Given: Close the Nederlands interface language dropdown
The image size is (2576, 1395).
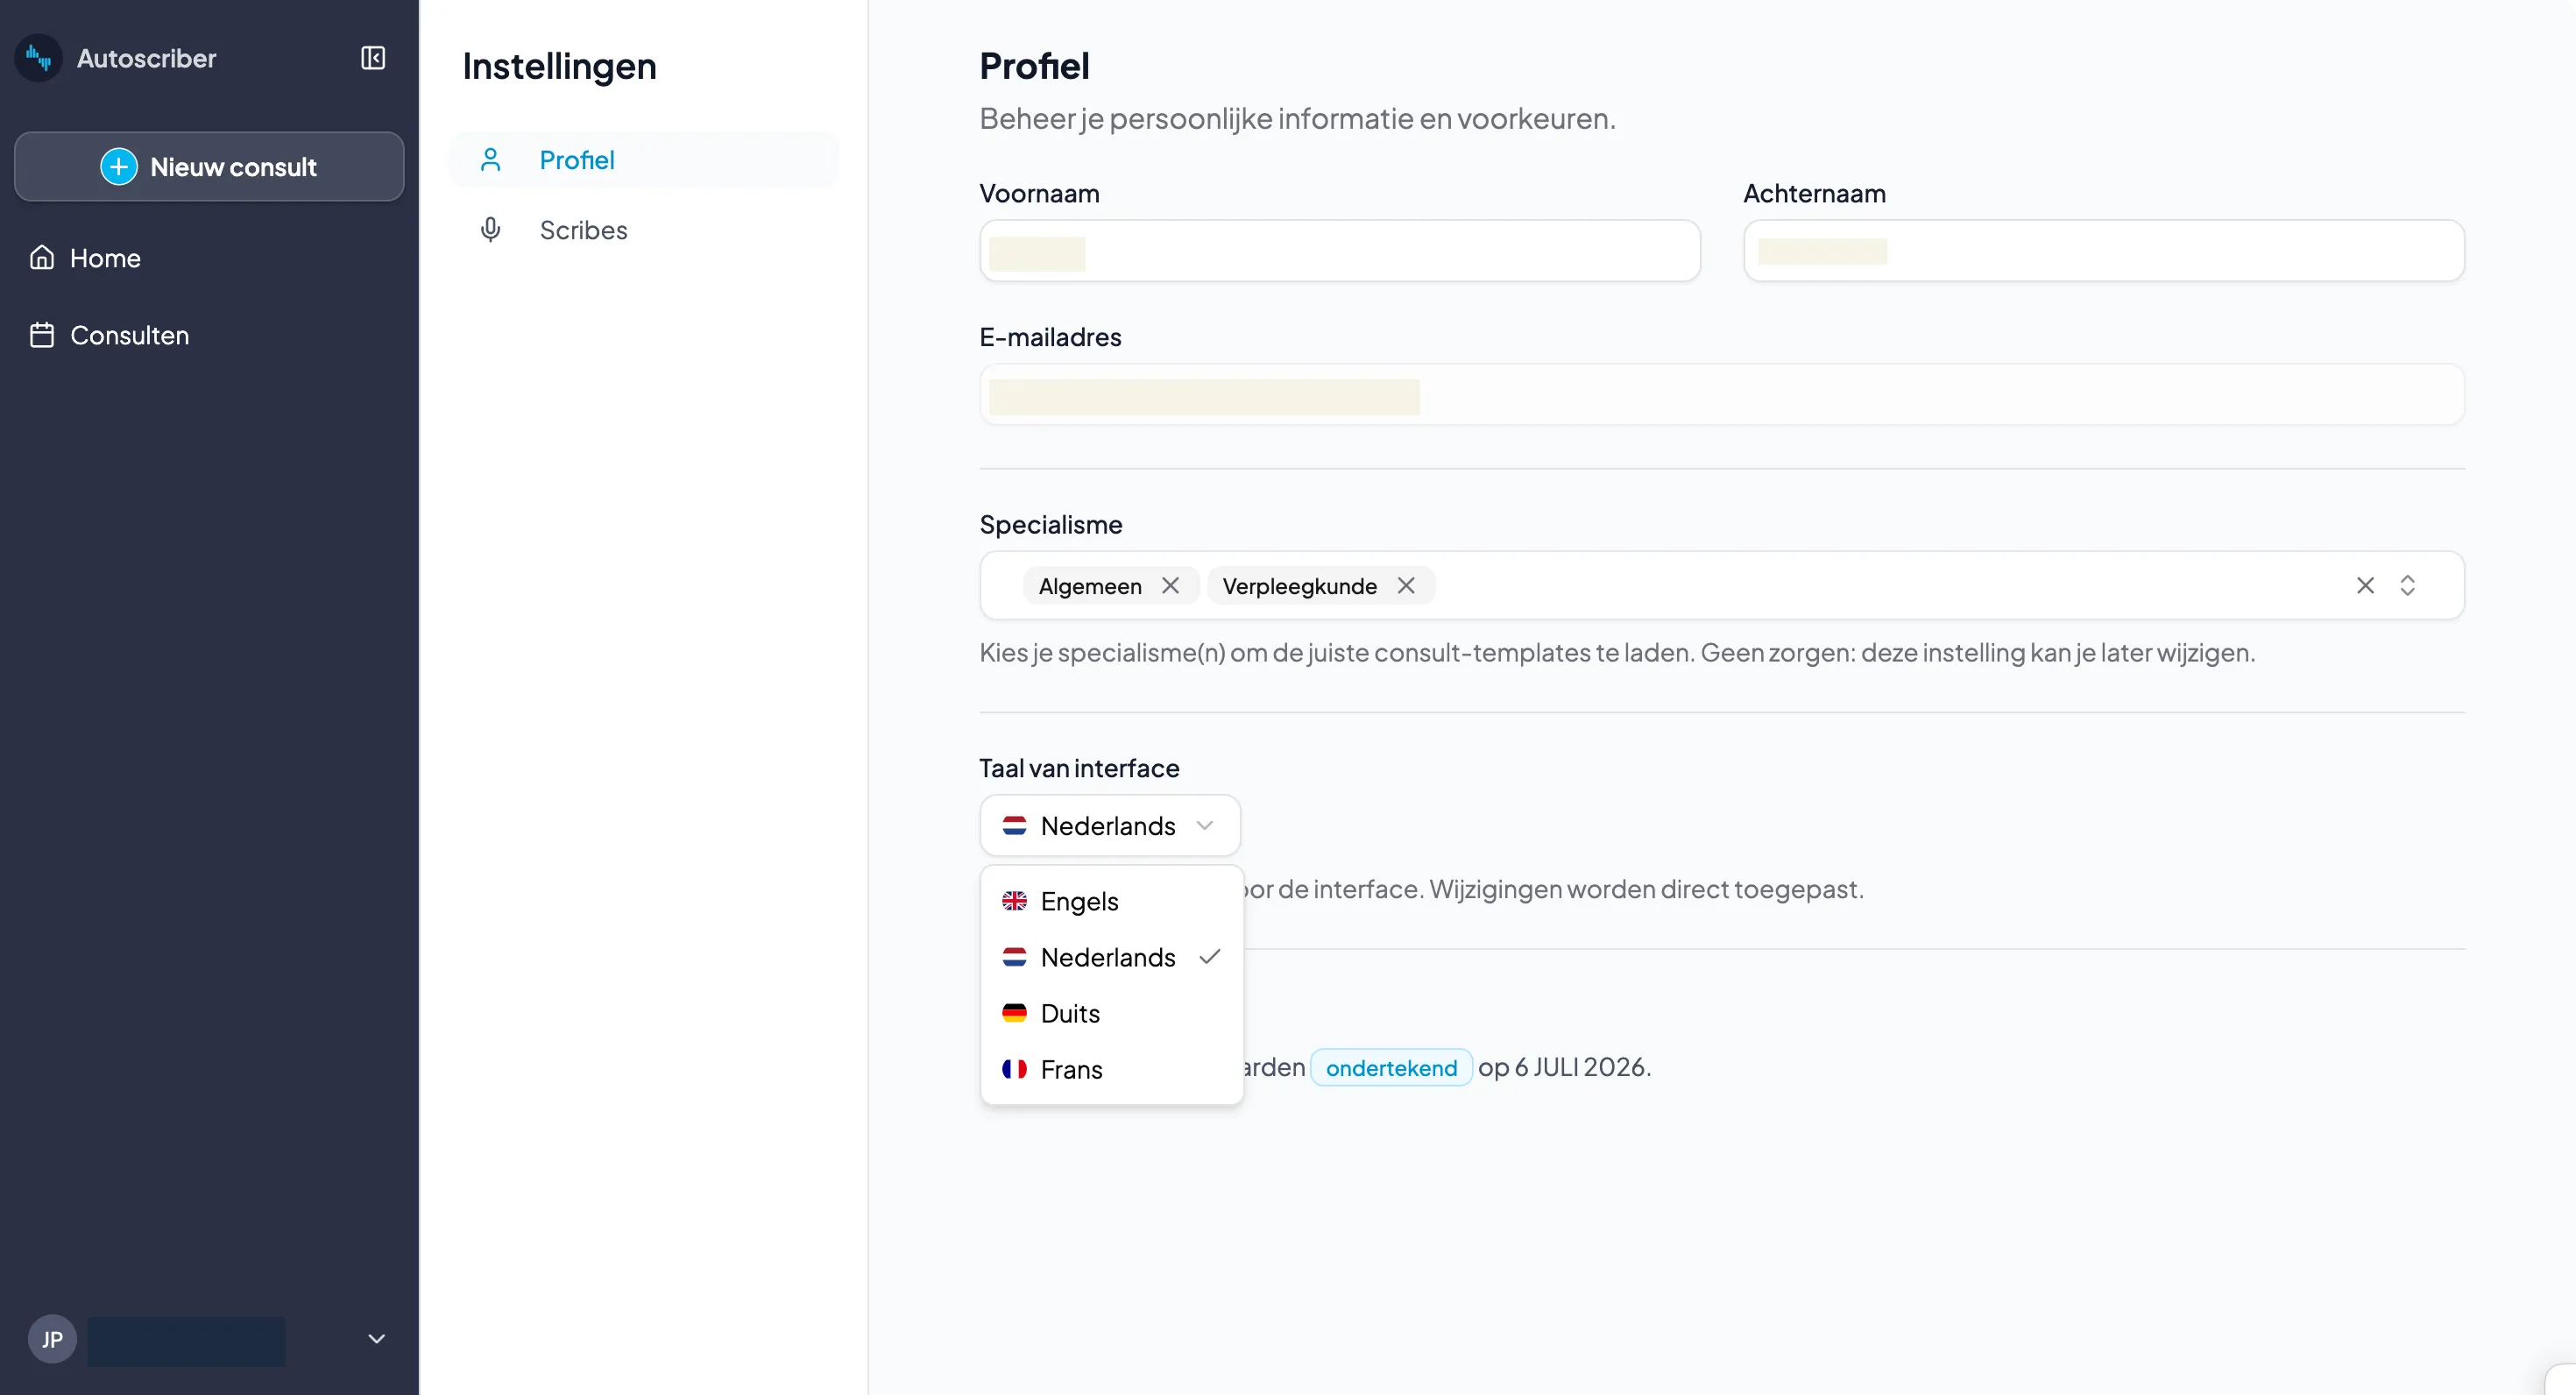Looking at the screenshot, I should (x=1110, y=826).
